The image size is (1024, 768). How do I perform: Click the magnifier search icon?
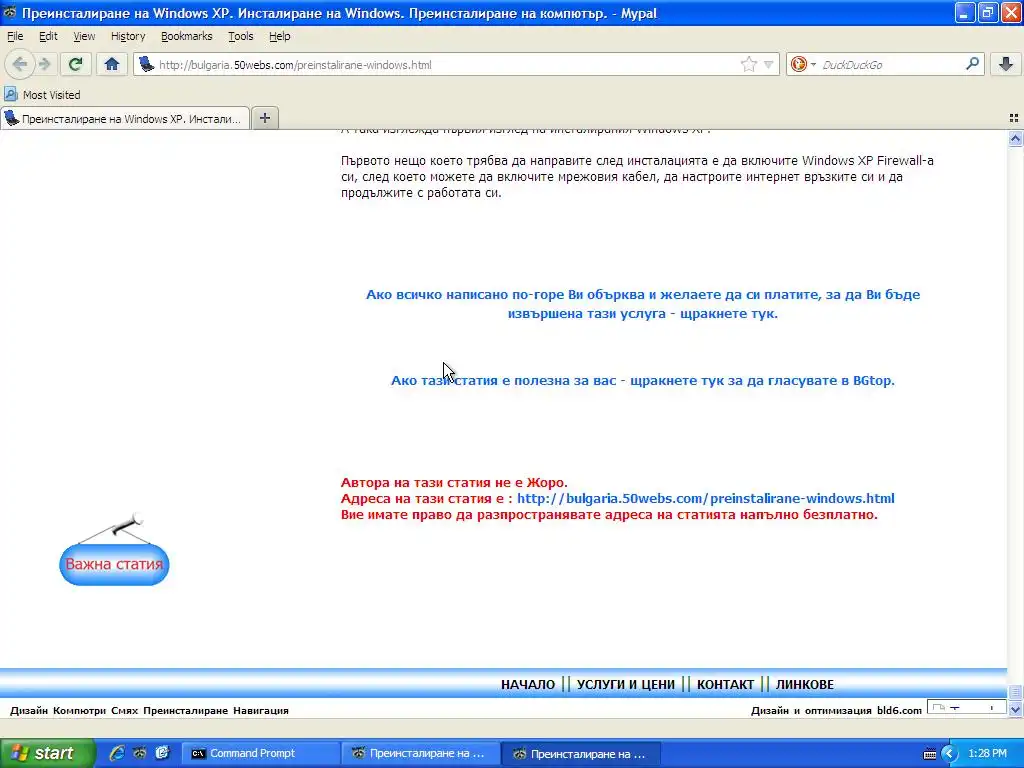coord(972,64)
